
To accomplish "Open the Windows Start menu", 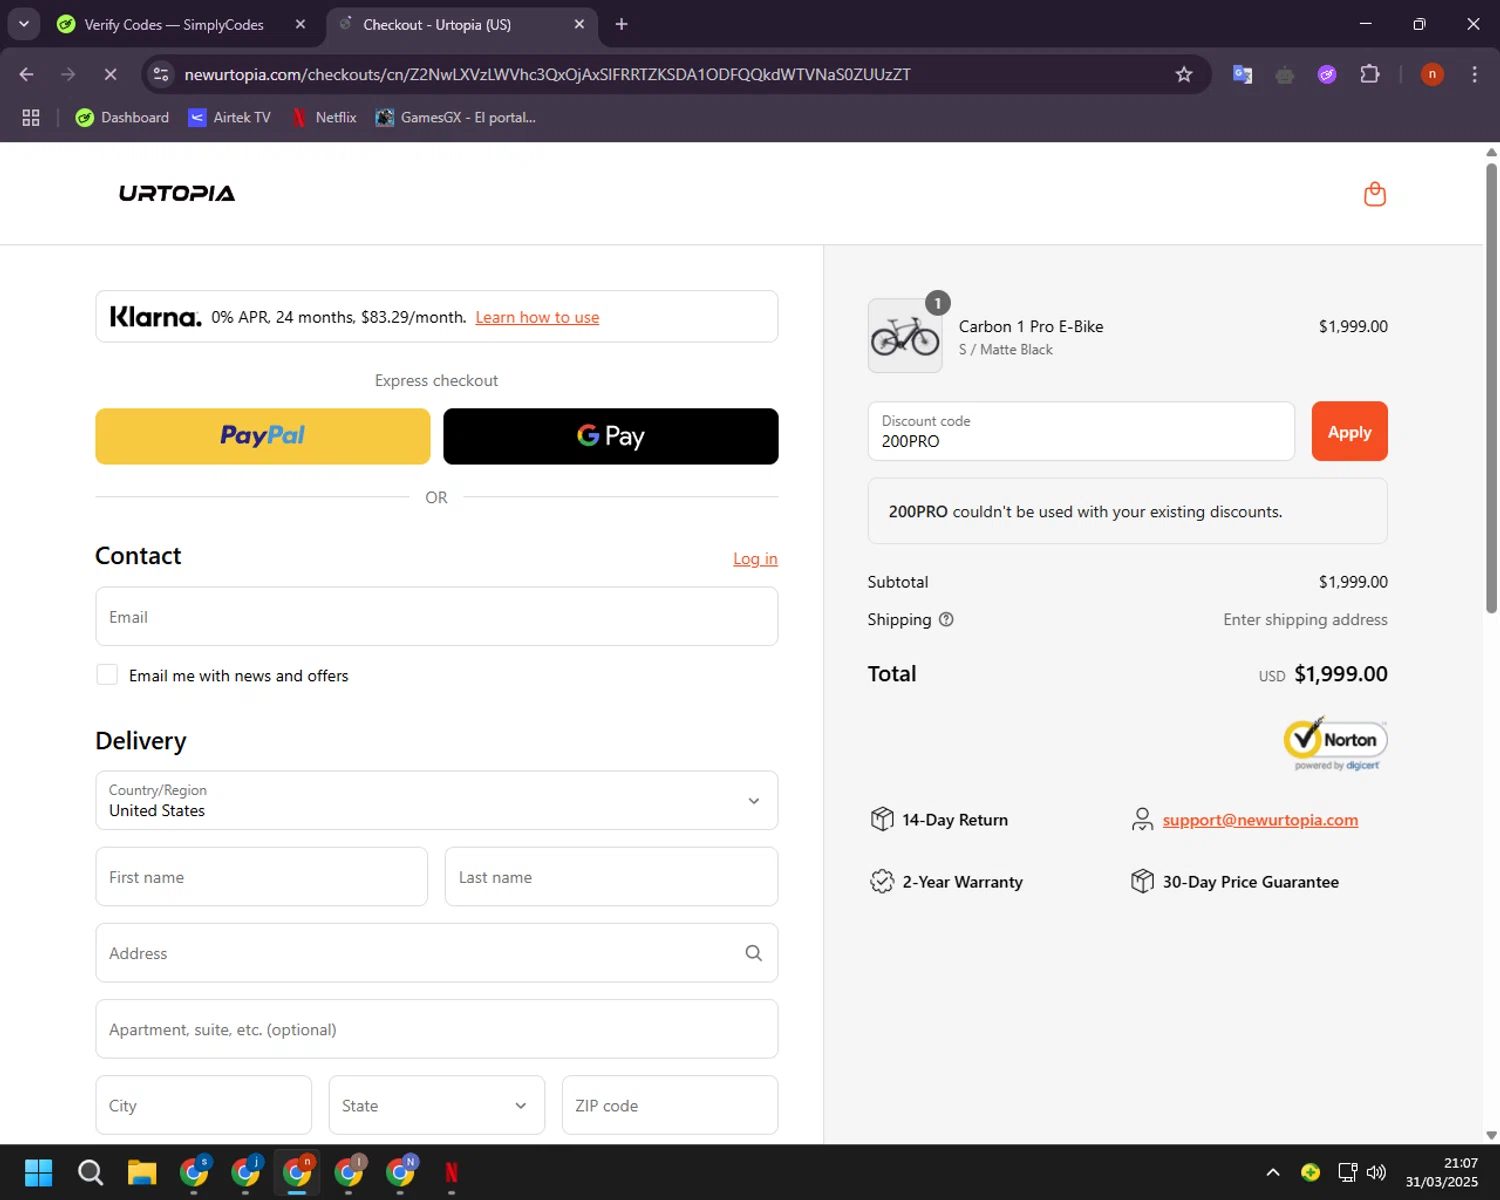I will coord(38,1172).
